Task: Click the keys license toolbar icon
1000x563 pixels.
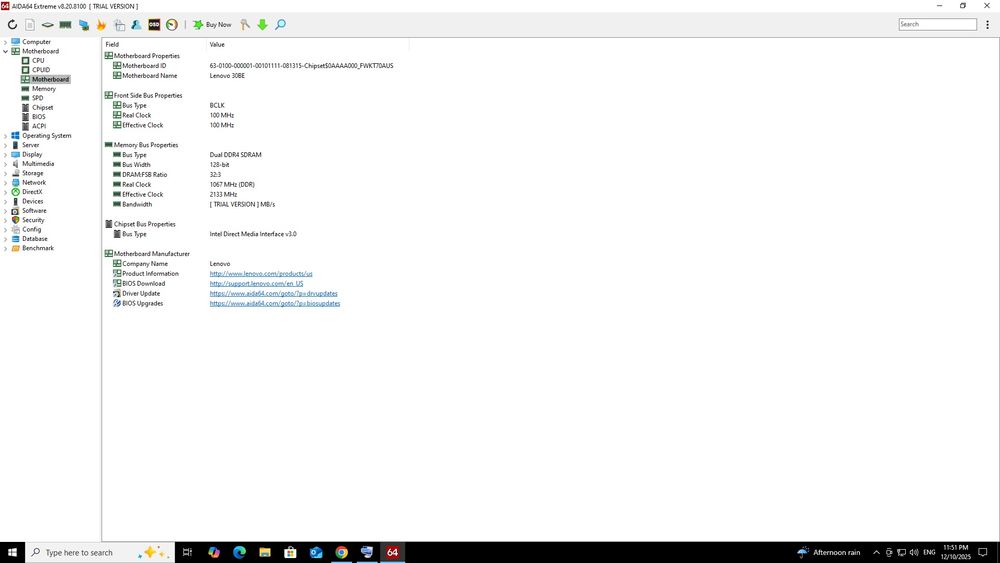Action: point(245,25)
